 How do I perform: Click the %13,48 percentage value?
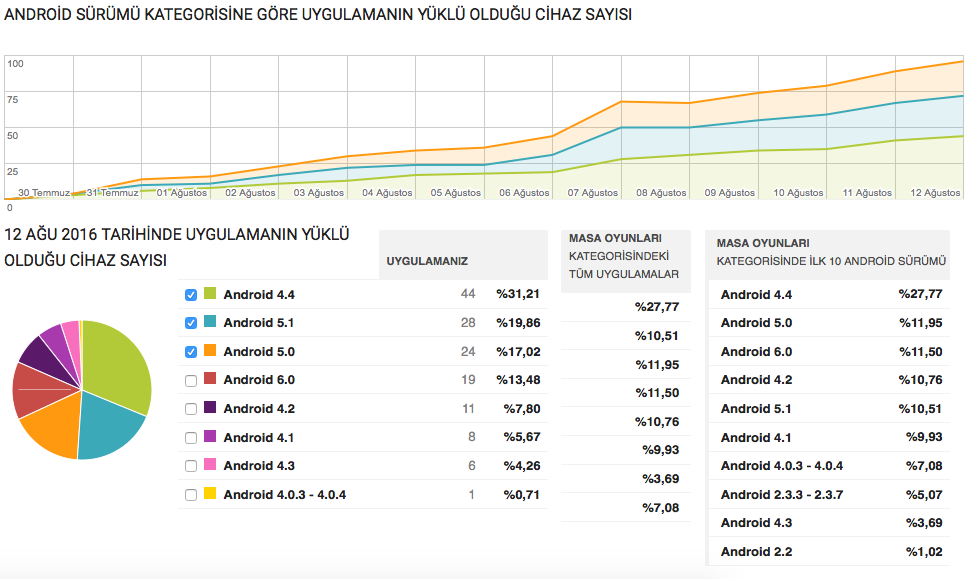[518, 380]
